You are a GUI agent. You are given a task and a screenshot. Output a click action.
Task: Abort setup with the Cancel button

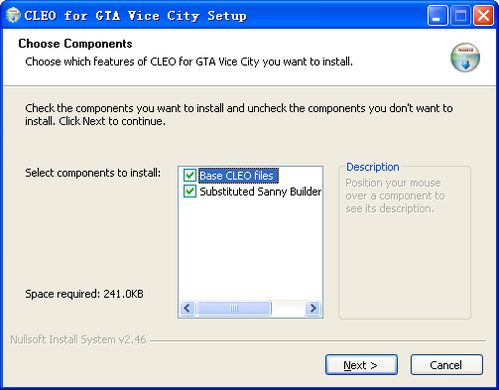coord(446,365)
